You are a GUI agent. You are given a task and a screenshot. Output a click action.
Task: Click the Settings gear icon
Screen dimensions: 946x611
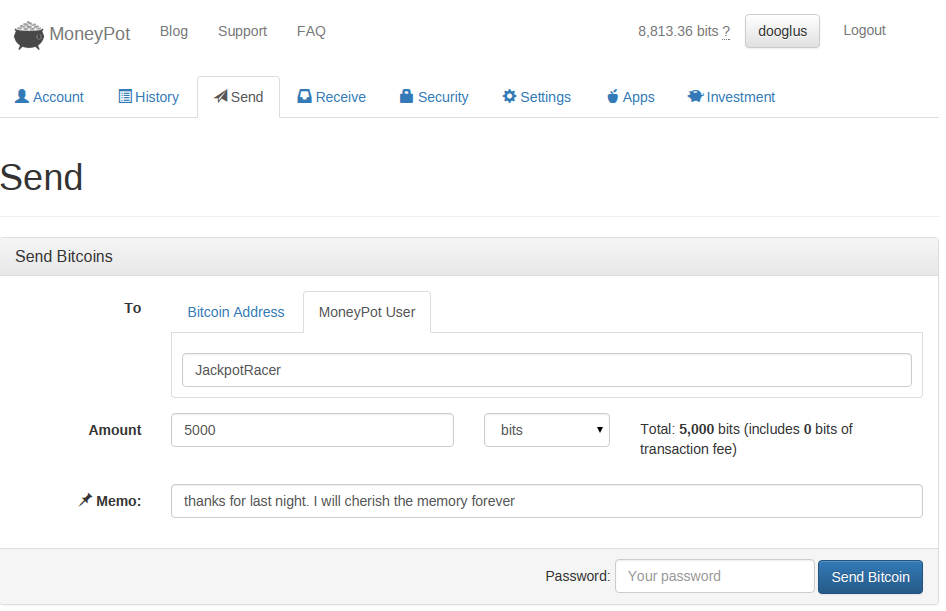coord(509,97)
